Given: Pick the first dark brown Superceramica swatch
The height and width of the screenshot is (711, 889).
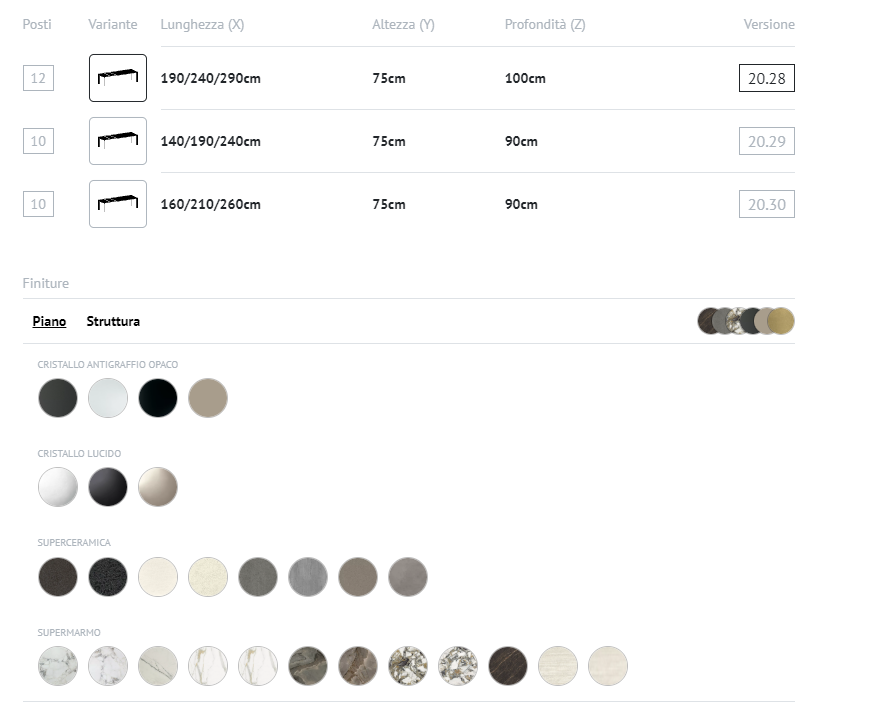Looking at the screenshot, I should click(x=58, y=577).
